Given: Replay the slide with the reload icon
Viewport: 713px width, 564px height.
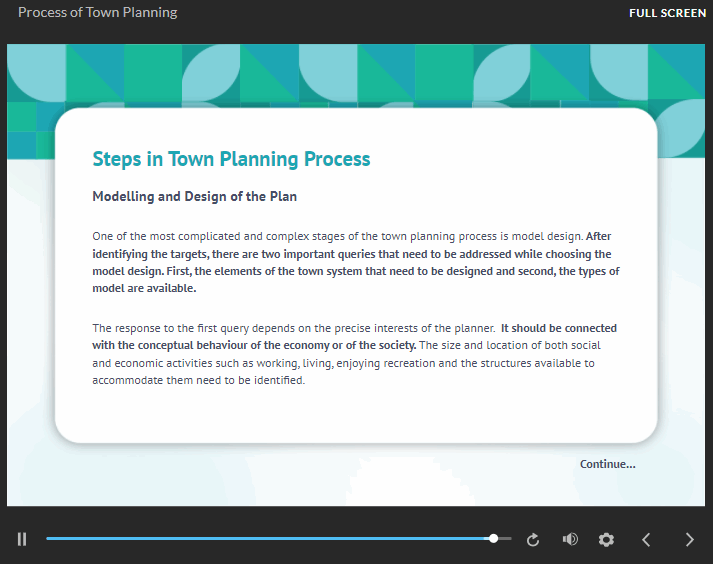Looking at the screenshot, I should point(533,539).
